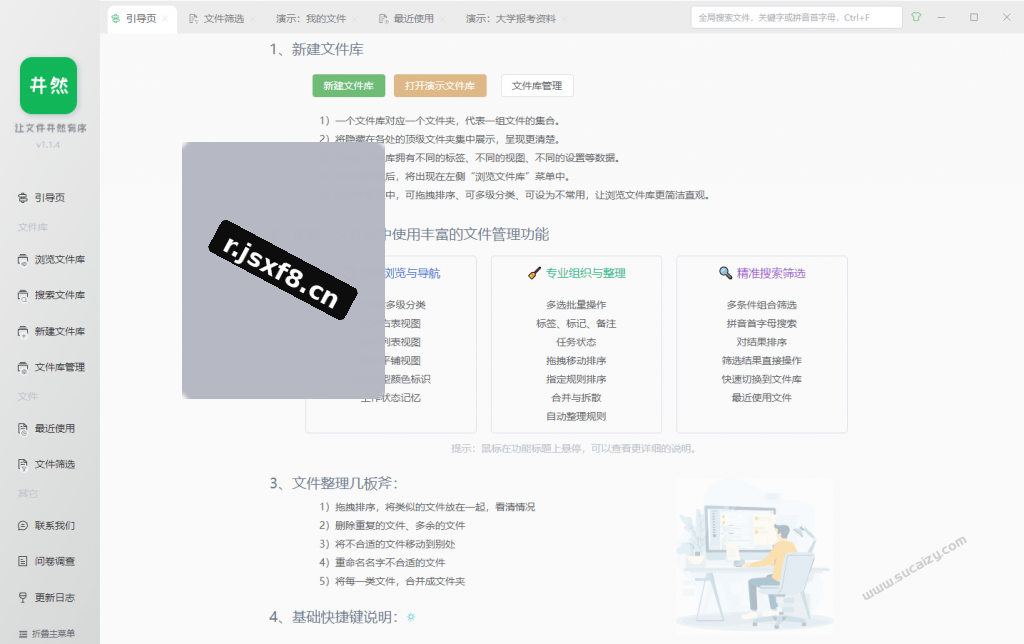
Task: Open 搜索文件库 in the sidebar
Action: (51, 295)
